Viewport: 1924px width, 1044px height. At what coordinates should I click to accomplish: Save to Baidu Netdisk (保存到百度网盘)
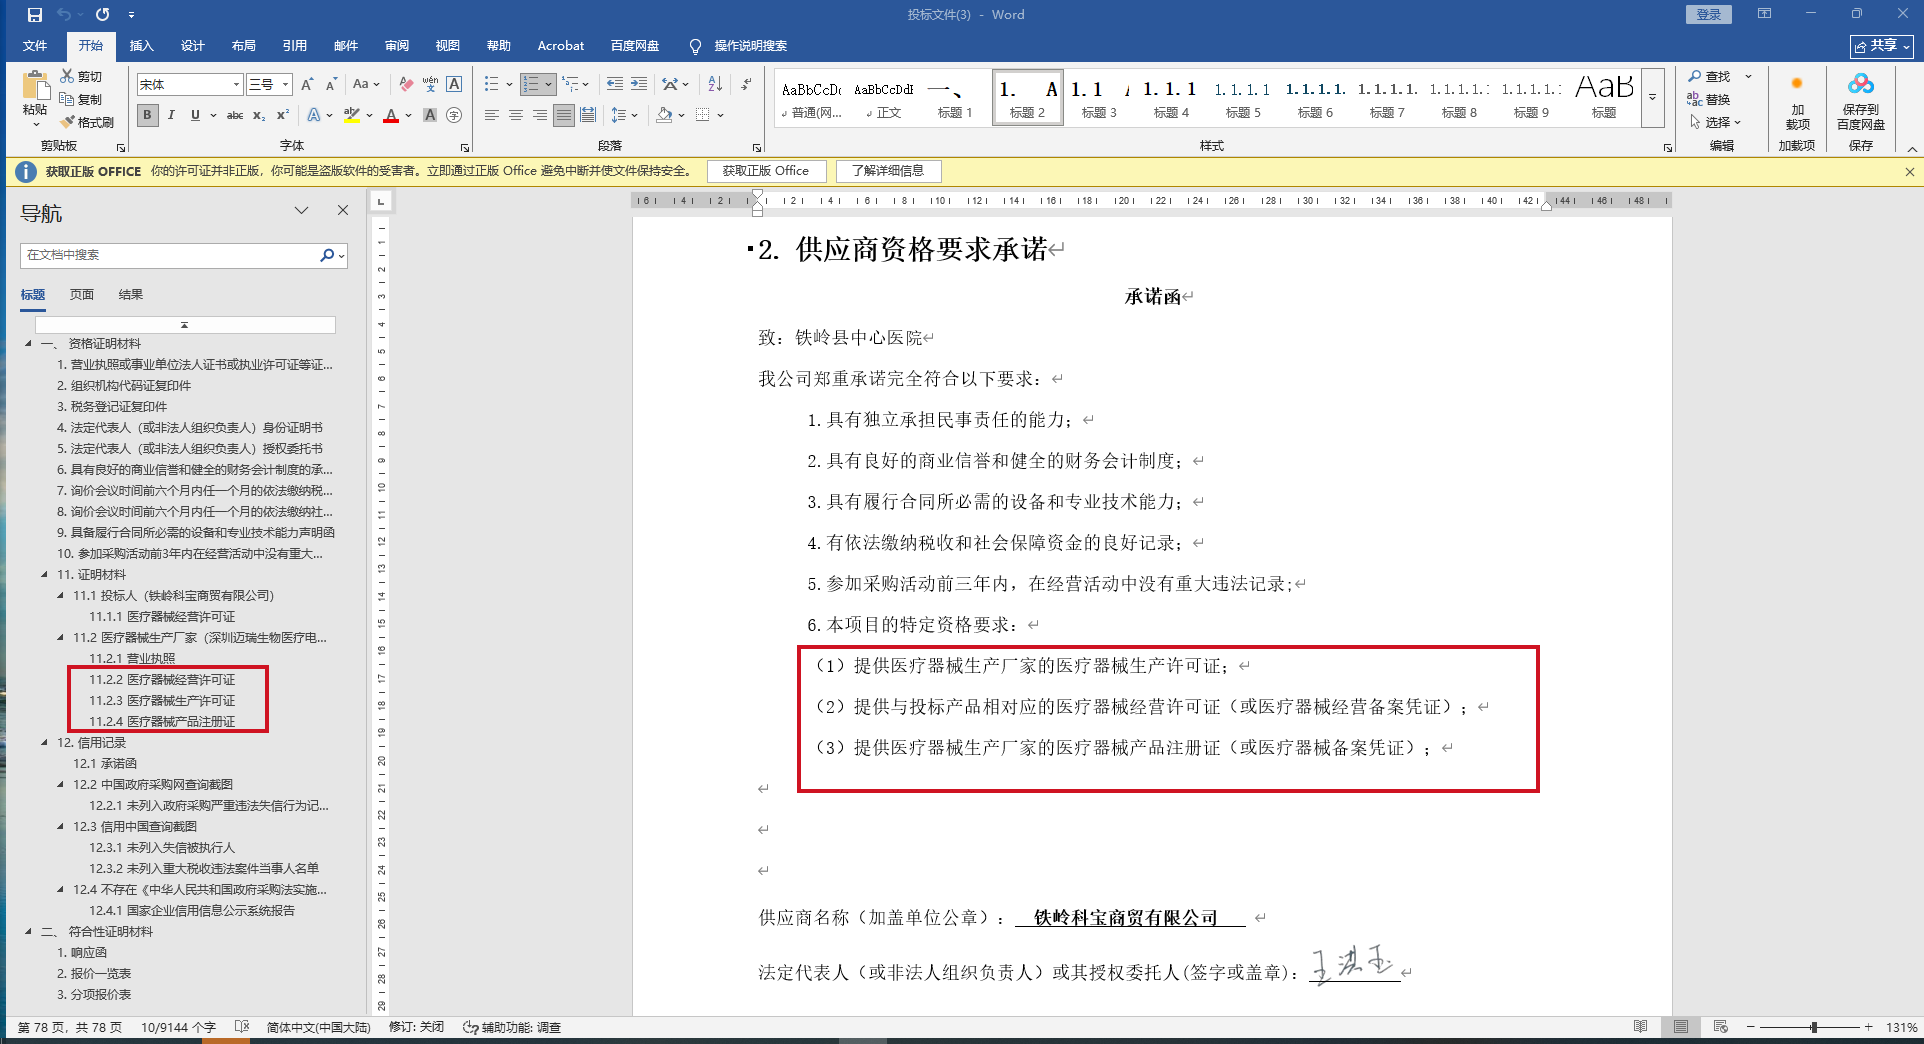[x=1860, y=101]
